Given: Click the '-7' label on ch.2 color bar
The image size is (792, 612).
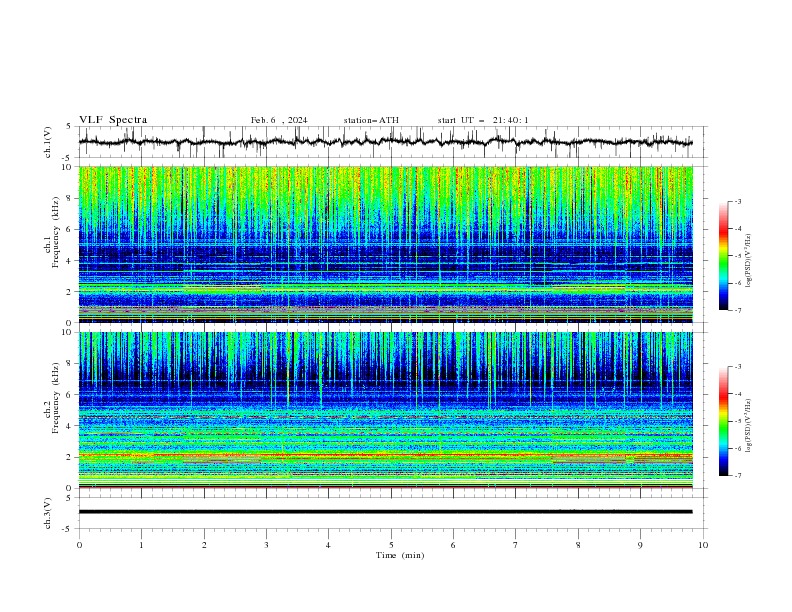Looking at the screenshot, I should coord(737,476).
